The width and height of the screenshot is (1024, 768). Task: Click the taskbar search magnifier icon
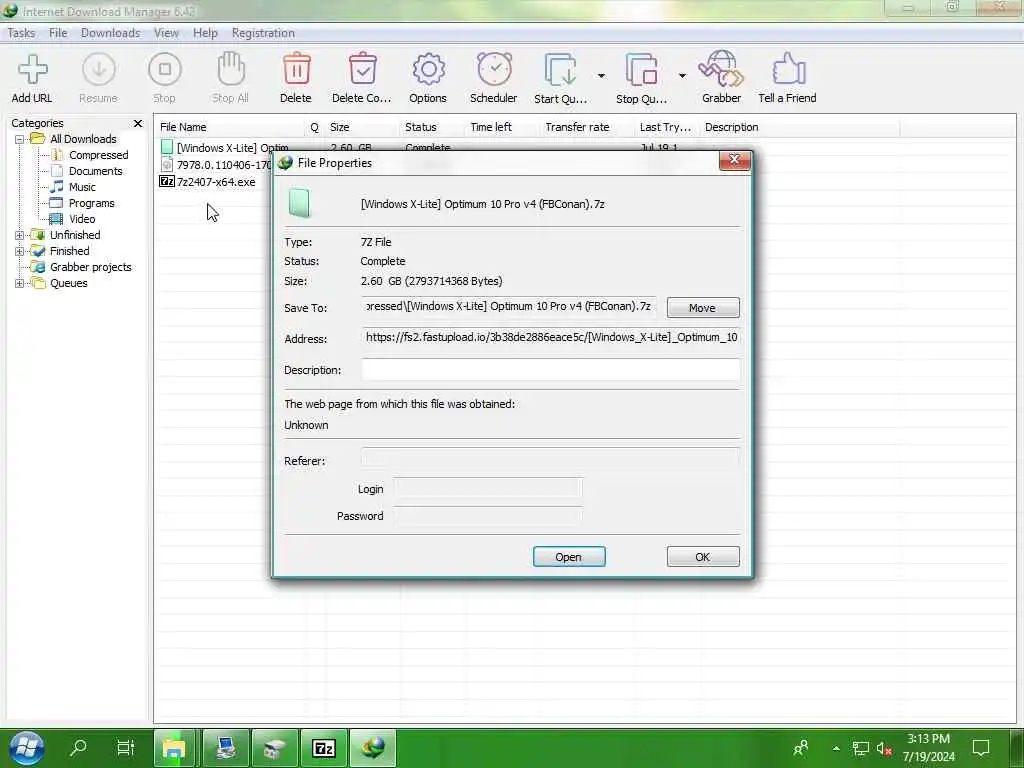pyautogui.click(x=78, y=747)
